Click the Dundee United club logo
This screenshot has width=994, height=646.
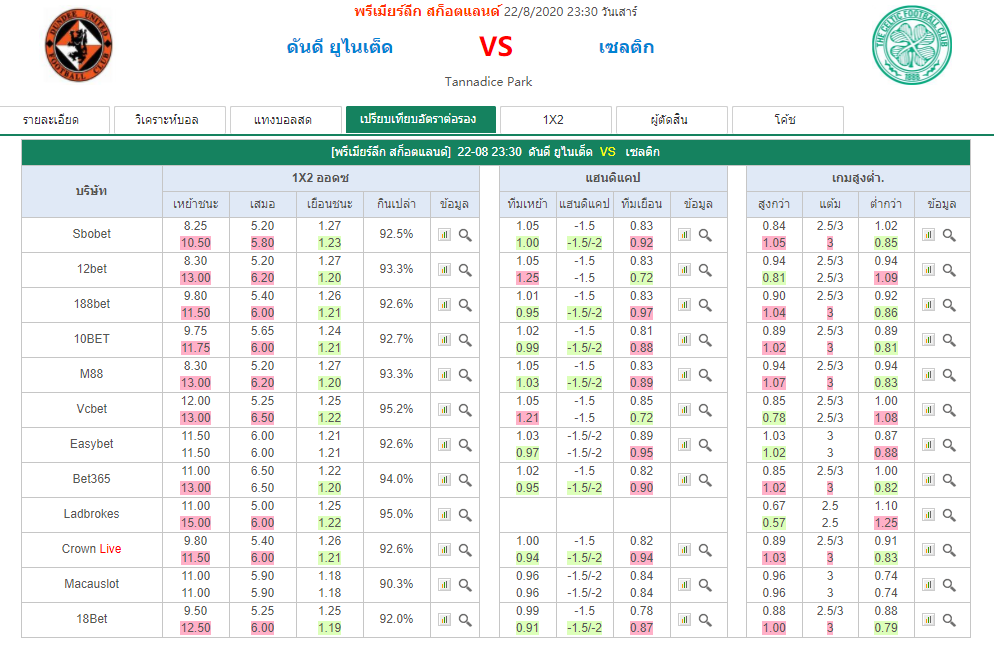[79, 46]
